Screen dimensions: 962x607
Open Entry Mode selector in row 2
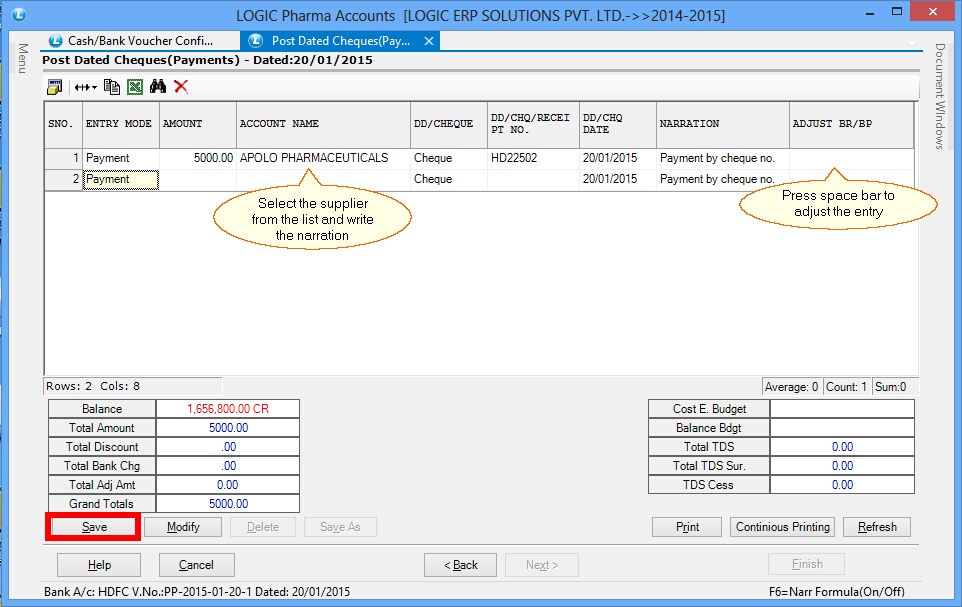[x=120, y=178]
